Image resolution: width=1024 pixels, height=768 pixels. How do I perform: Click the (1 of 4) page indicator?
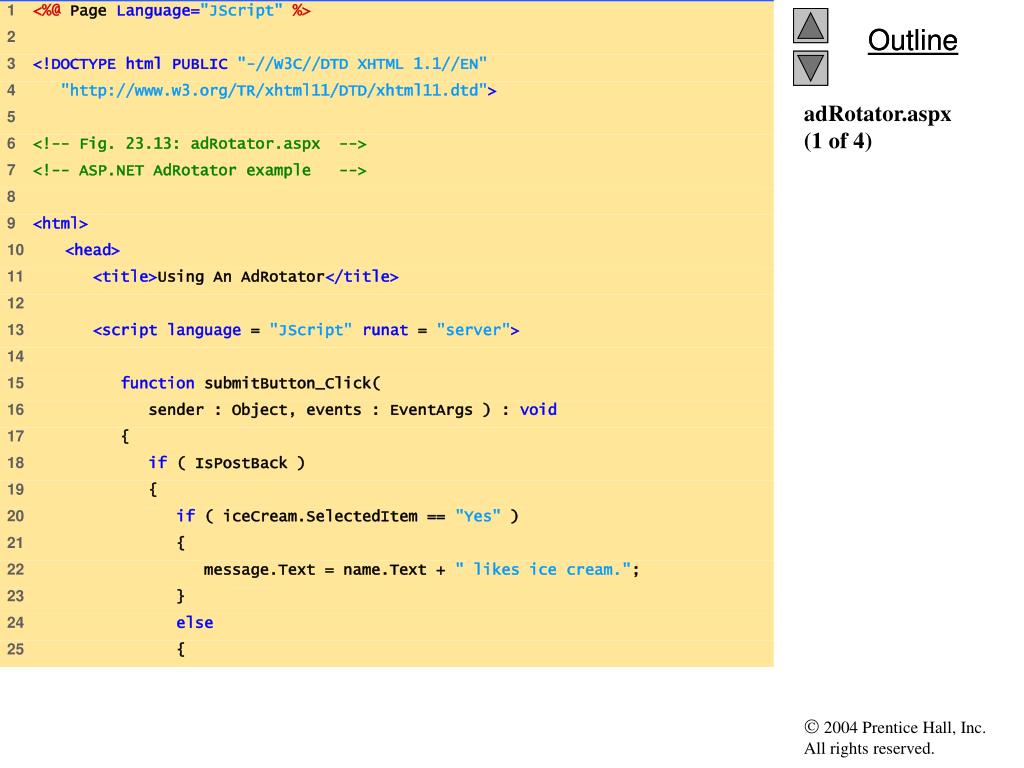(838, 141)
